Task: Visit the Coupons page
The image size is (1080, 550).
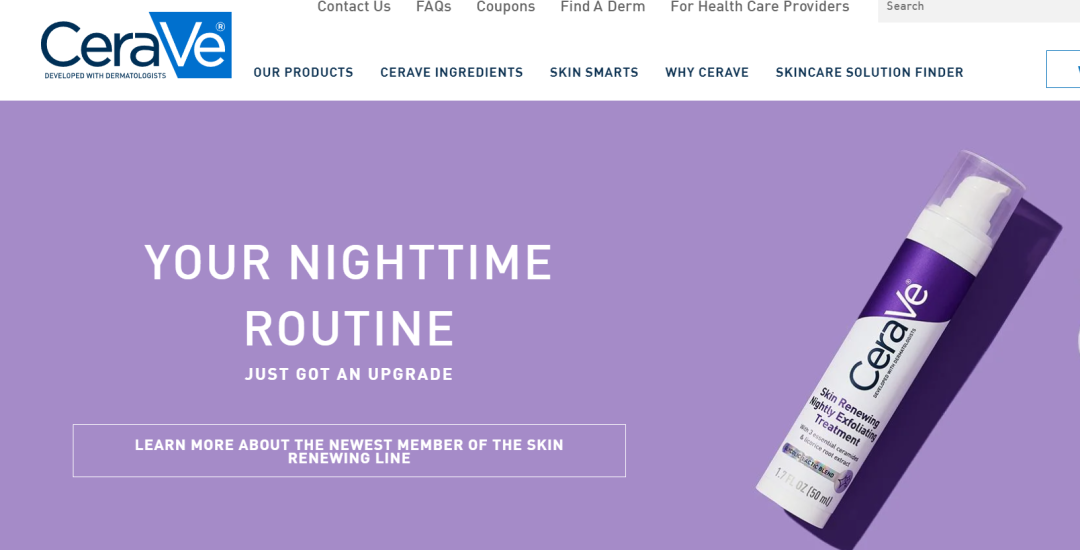Action: click(x=506, y=7)
